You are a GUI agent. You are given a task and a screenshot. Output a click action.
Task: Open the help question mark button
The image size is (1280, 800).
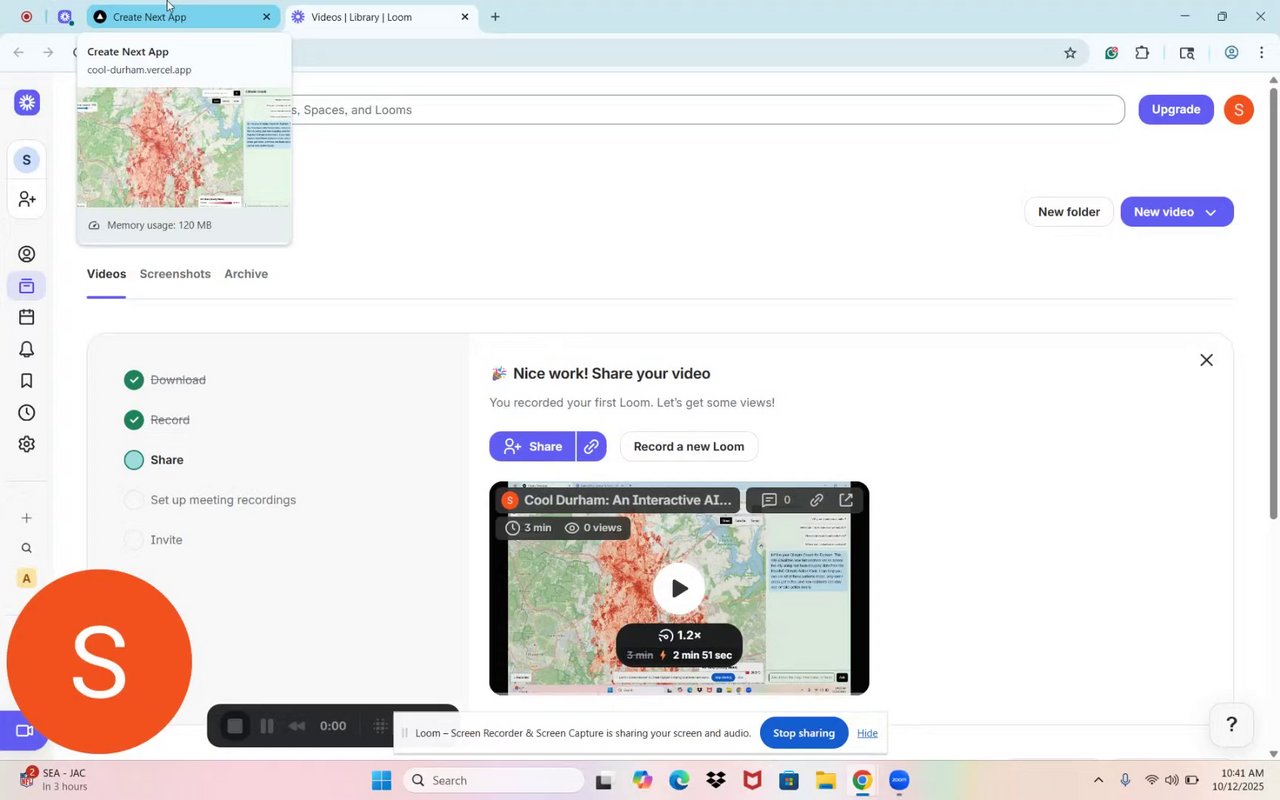1232,725
